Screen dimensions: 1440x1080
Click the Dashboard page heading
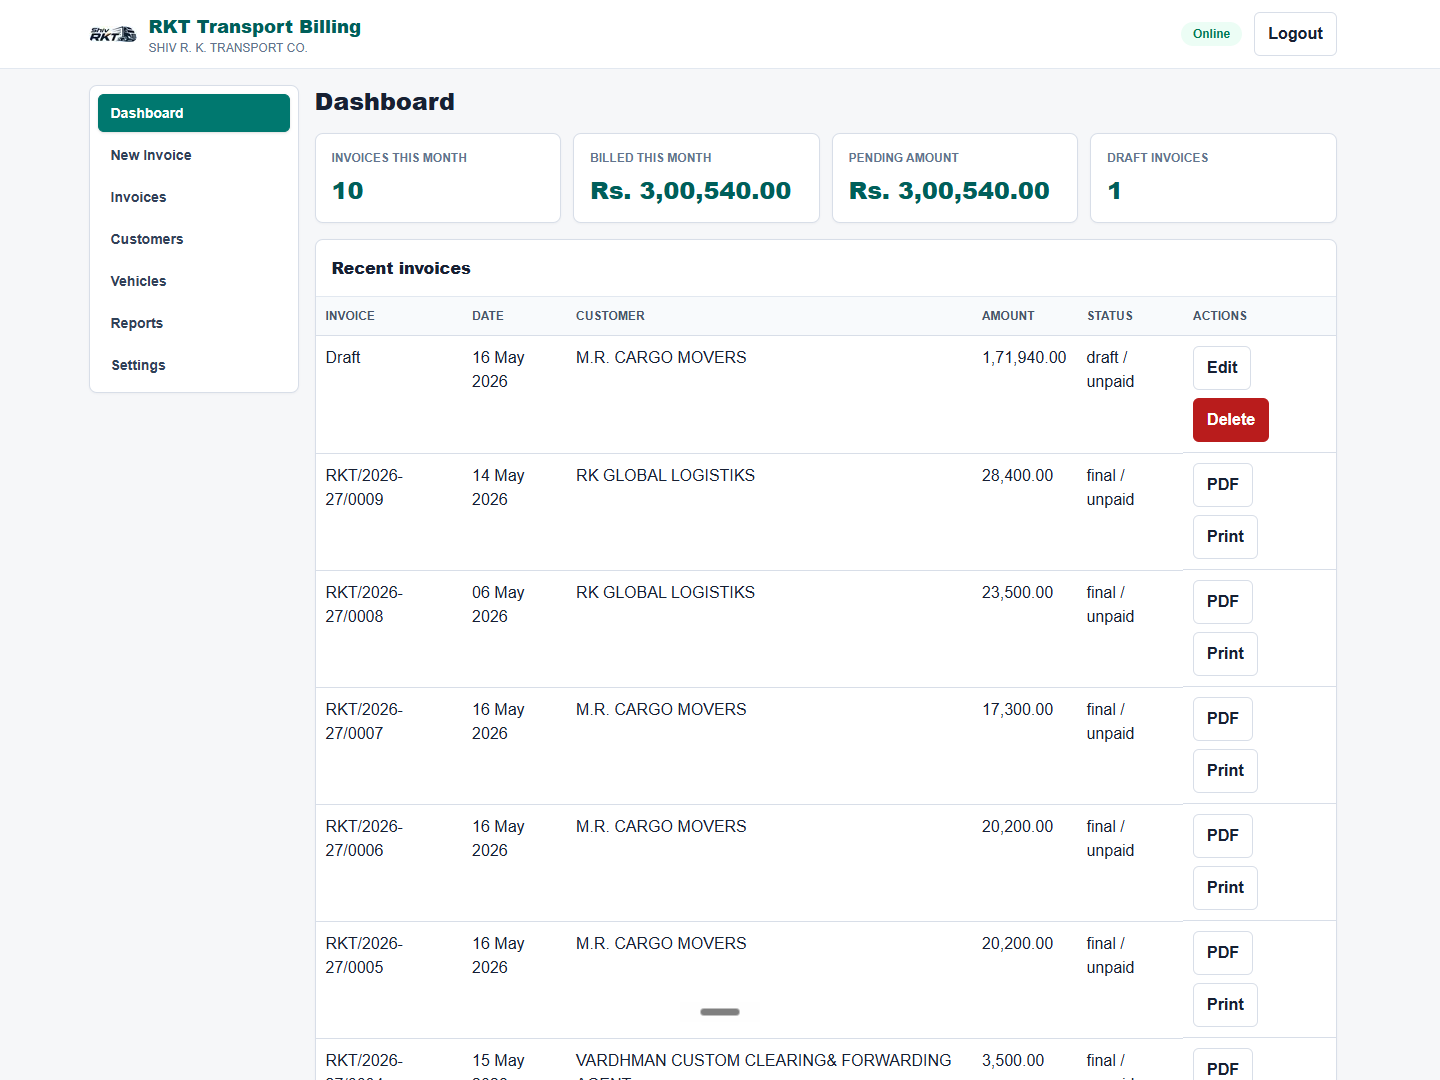coord(385,102)
